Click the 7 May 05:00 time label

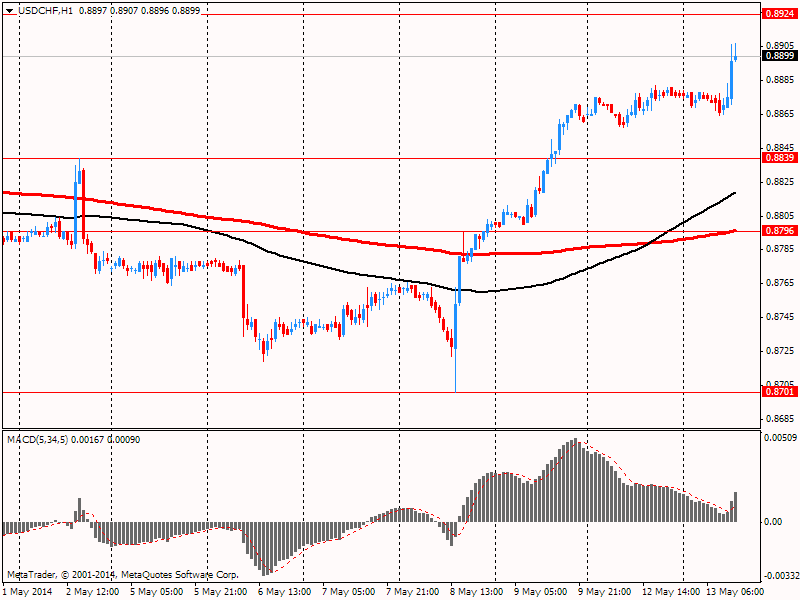[x=349, y=592]
